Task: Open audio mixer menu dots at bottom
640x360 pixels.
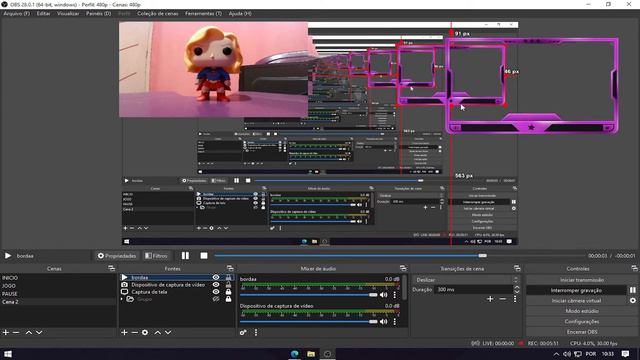Action: pos(256,333)
